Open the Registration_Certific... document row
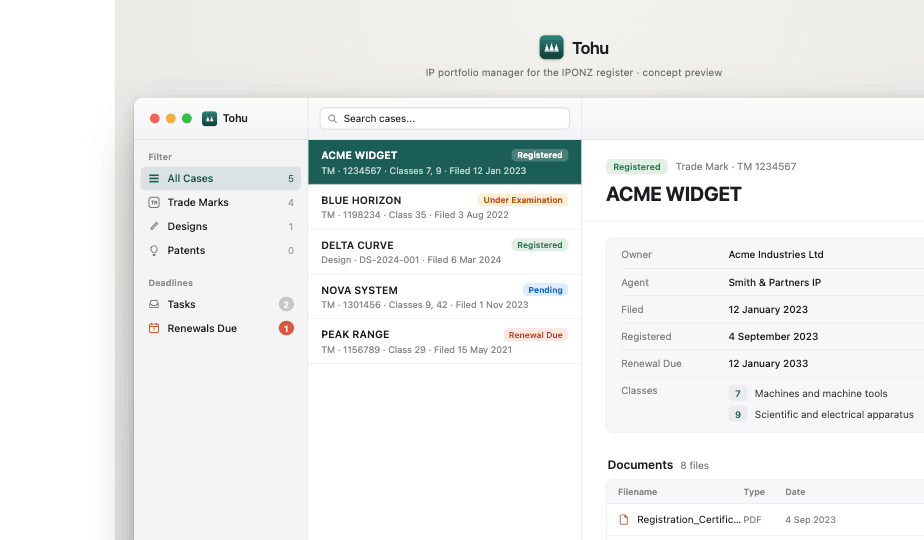Viewport: 924px width, 540px height. point(765,519)
